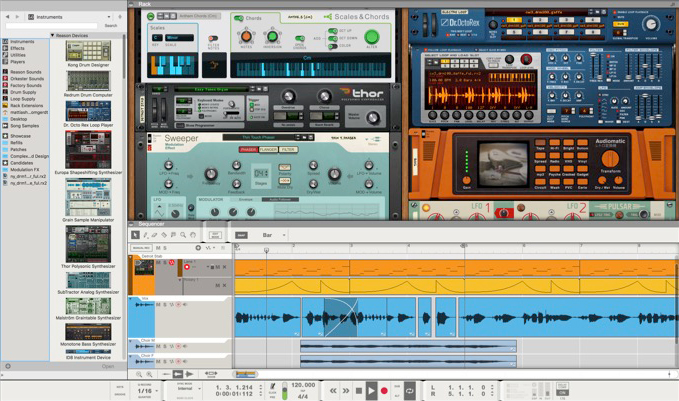The width and height of the screenshot is (679, 401).
Task: Select Effects in the browser sidebar
Action: point(17,48)
